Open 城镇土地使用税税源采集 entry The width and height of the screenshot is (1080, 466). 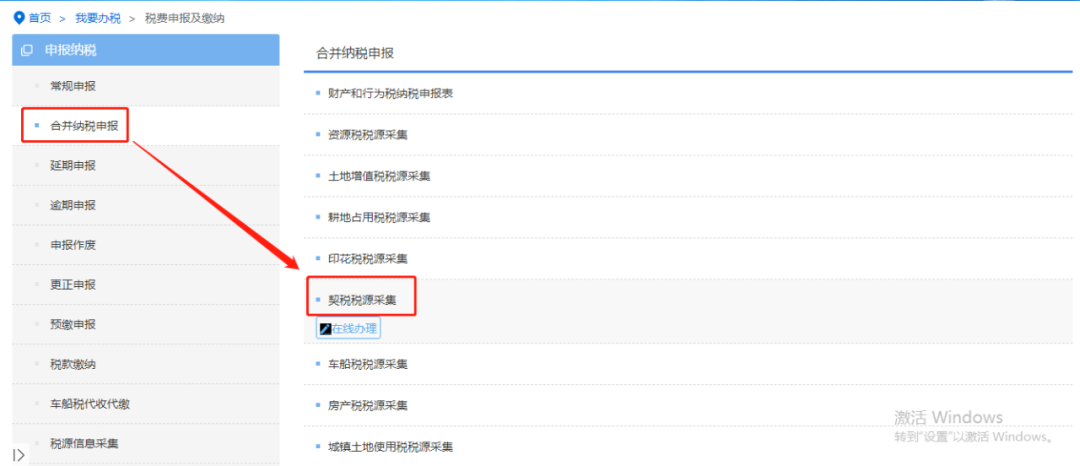391,447
